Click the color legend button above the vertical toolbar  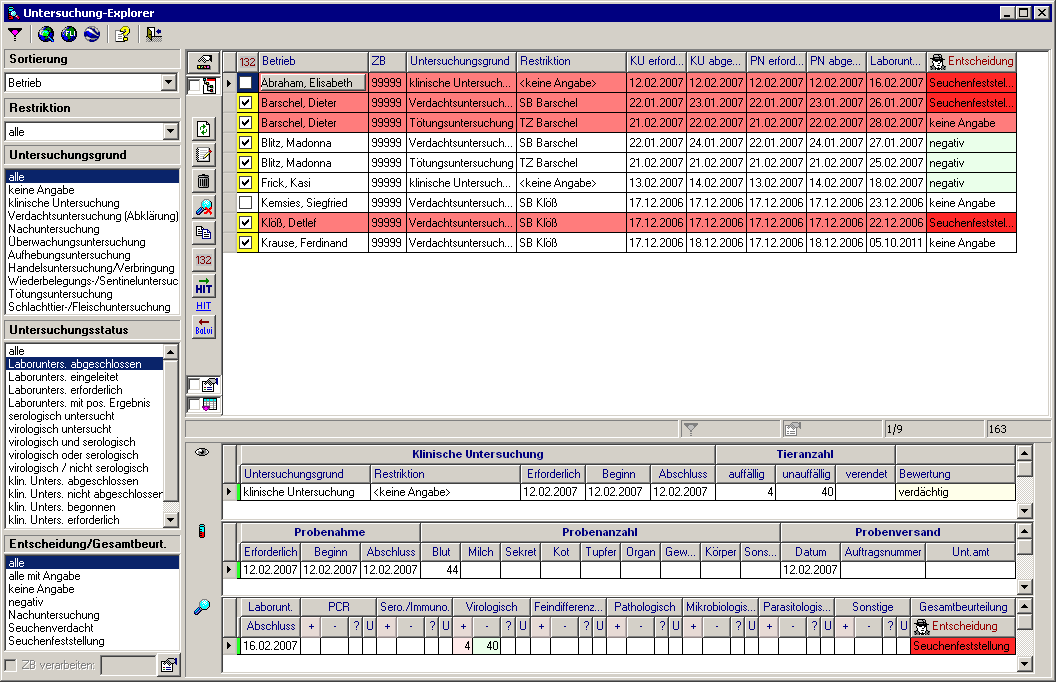pyautogui.click(x=203, y=63)
